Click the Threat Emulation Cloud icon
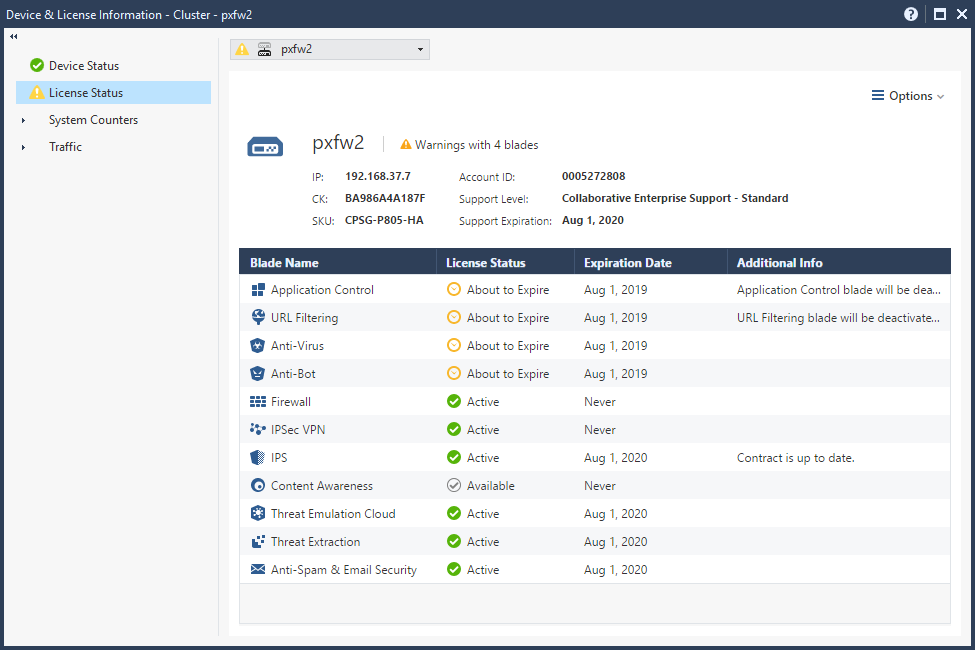This screenshot has width=975, height=650. (x=257, y=514)
